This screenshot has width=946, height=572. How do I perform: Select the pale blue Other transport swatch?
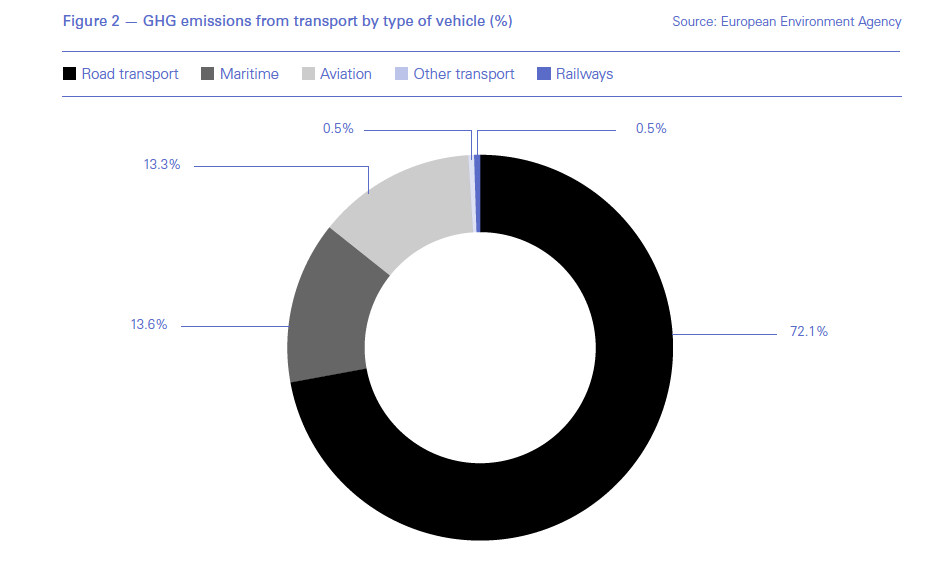(x=401, y=74)
